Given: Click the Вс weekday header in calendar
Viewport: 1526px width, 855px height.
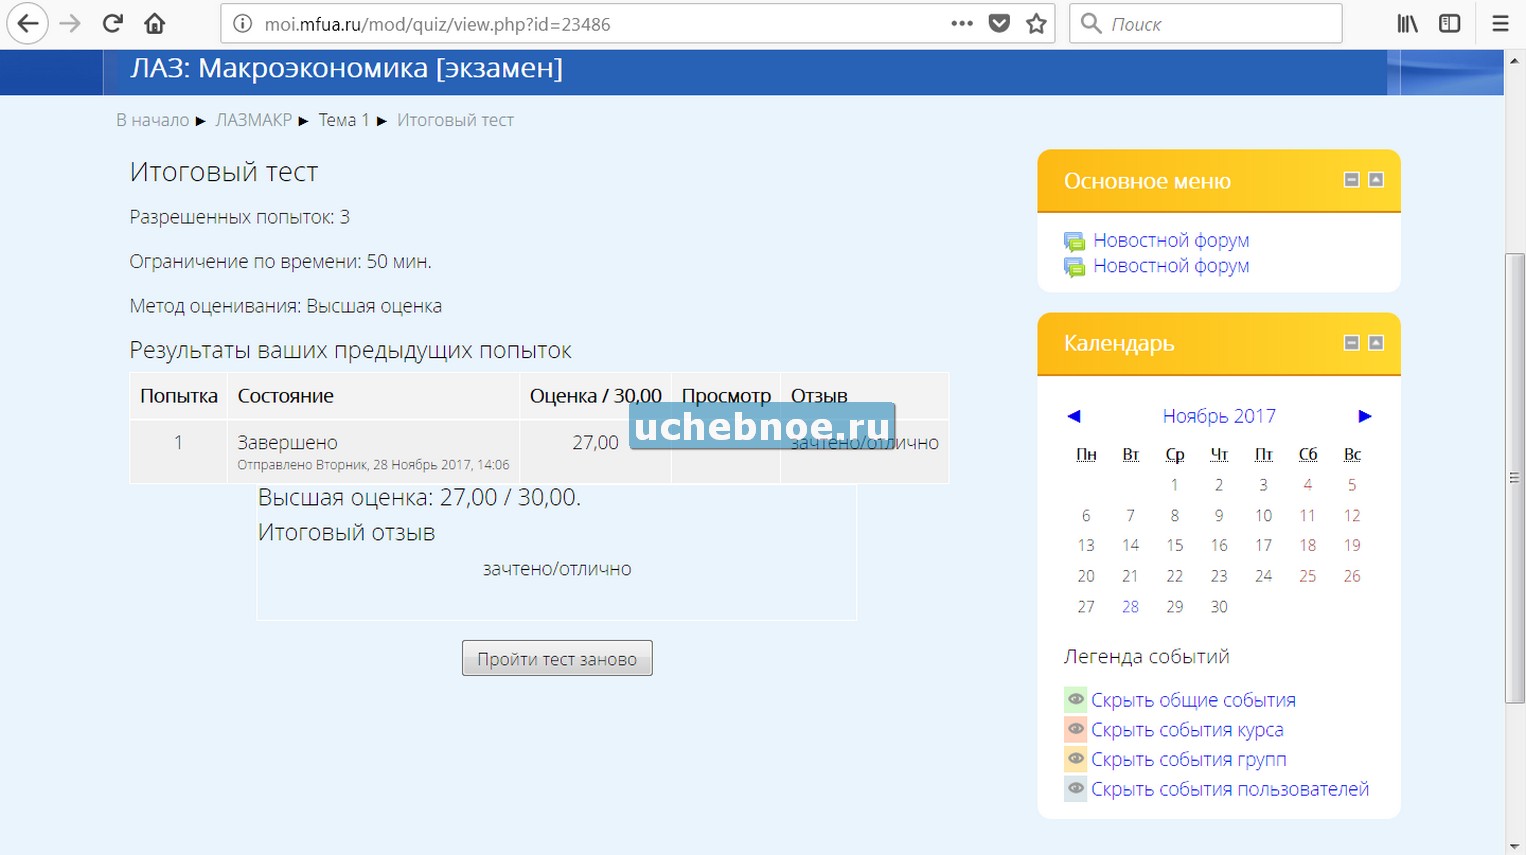Looking at the screenshot, I should pos(1352,454).
